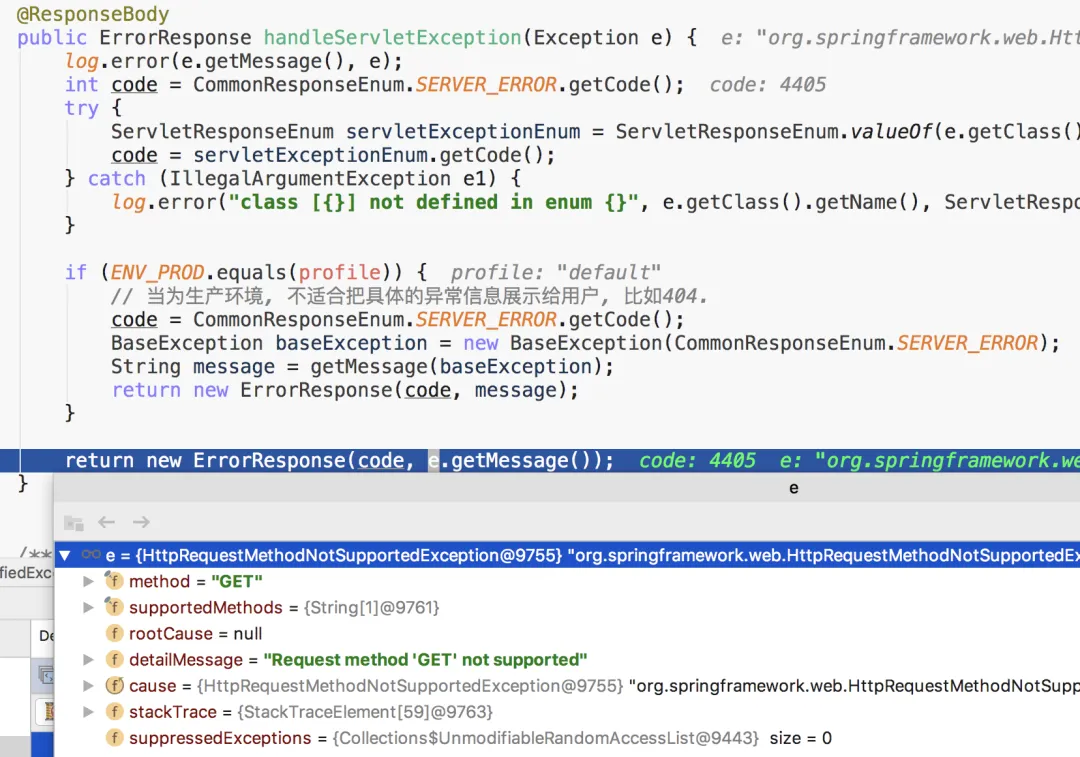Select the "Request method 'GET' not supported" value
Viewport: 1080px width, 757px height.
(425, 660)
